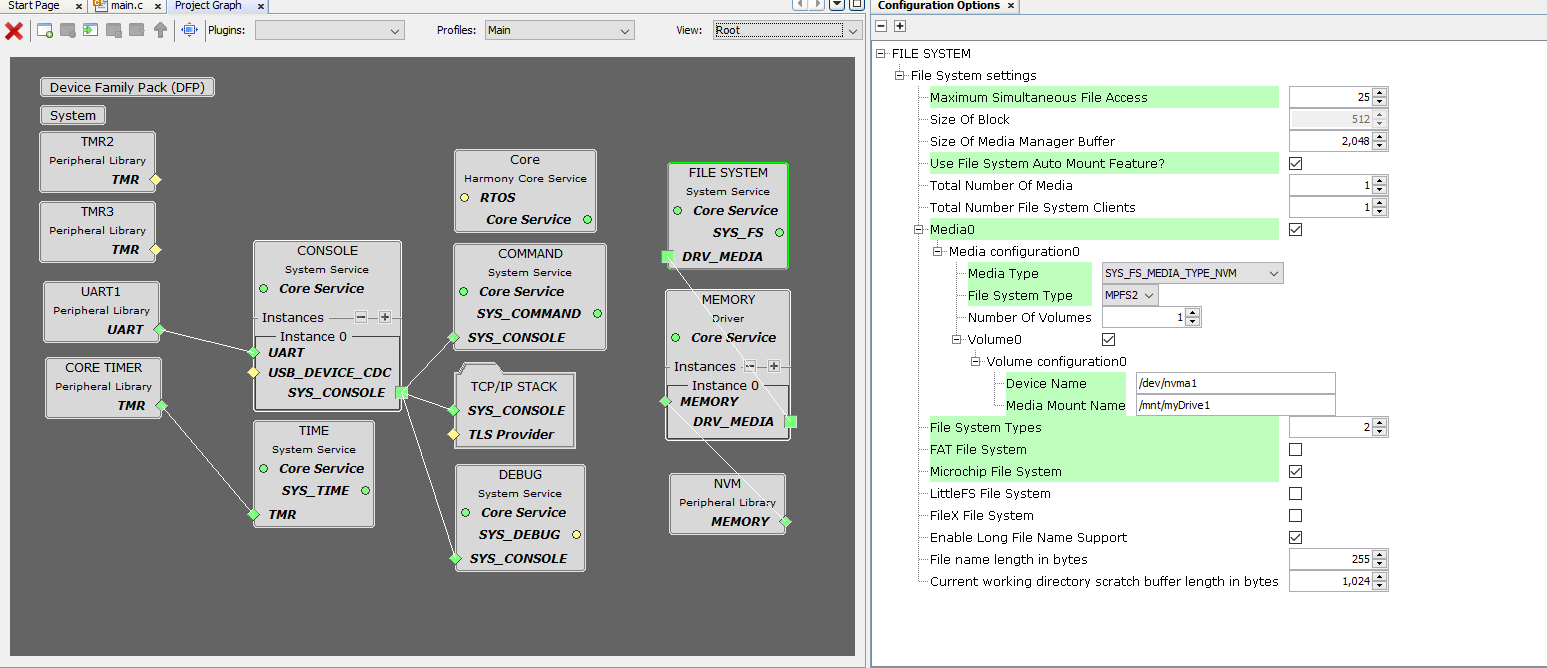
Task: Toggle the LittleFS File System checkbox
Action: [x=1295, y=494]
